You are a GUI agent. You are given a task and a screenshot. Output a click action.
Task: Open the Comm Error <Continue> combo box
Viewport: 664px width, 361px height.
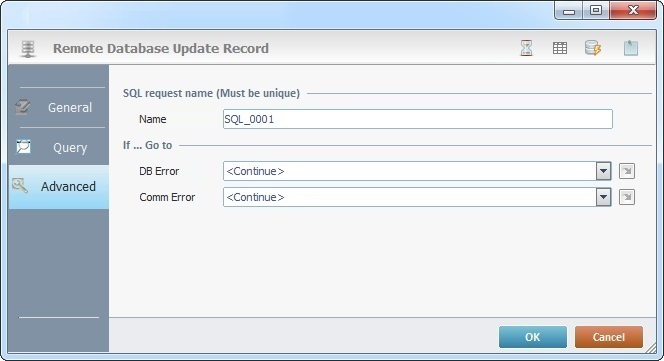coord(417,197)
